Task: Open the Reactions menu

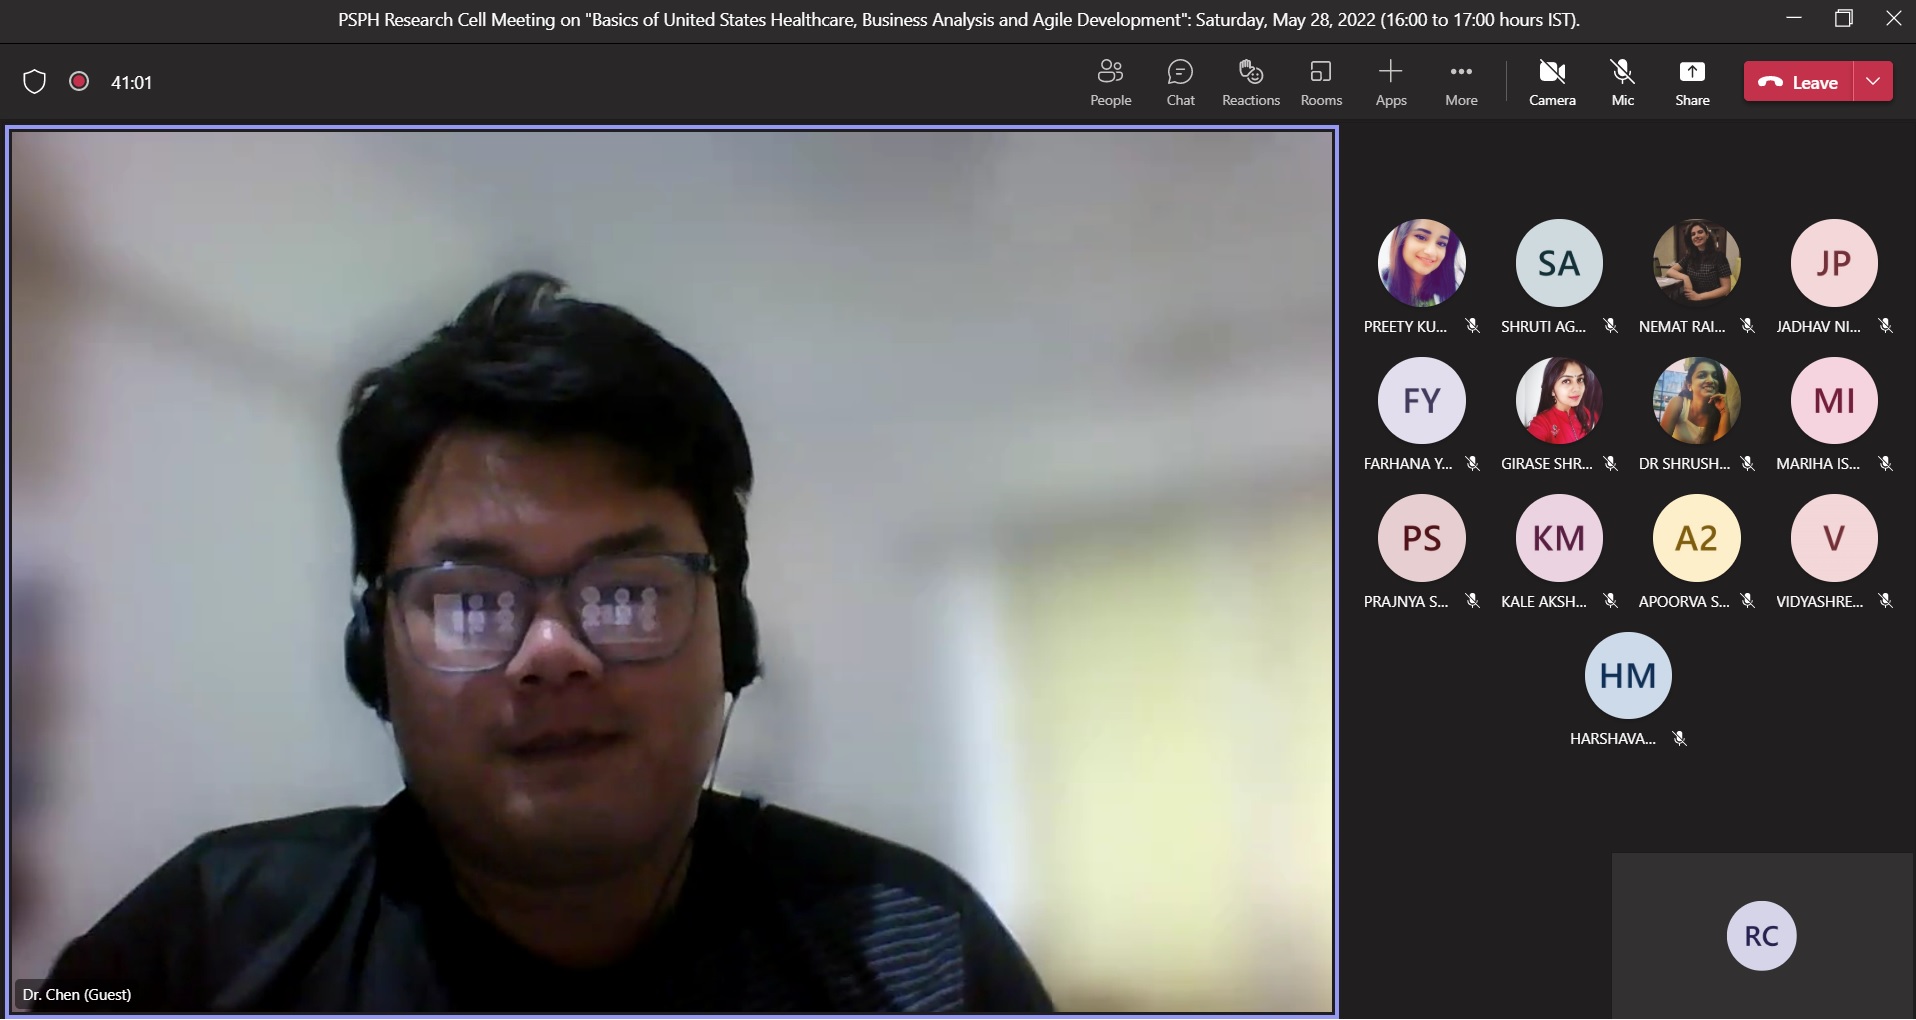Action: [1250, 82]
